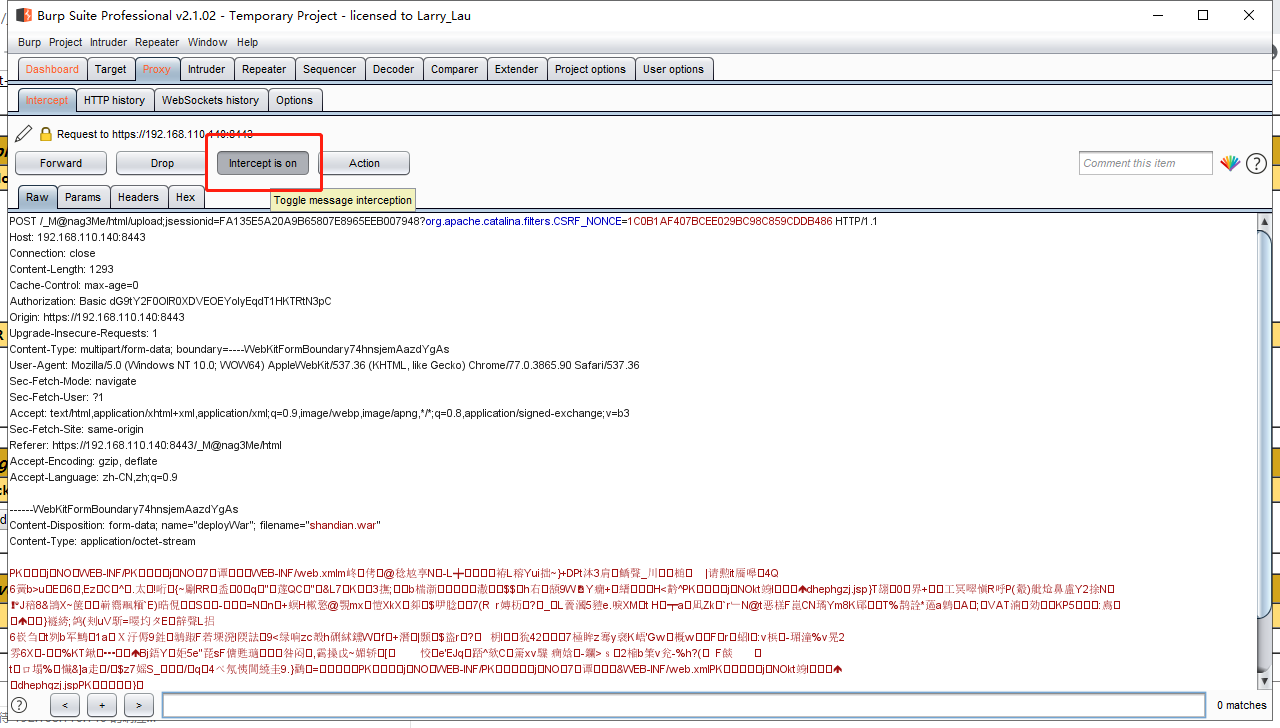
Task: Click the 'Accept-Language: zh-CN,zh;q=0.9' line
Action: (x=94, y=477)
